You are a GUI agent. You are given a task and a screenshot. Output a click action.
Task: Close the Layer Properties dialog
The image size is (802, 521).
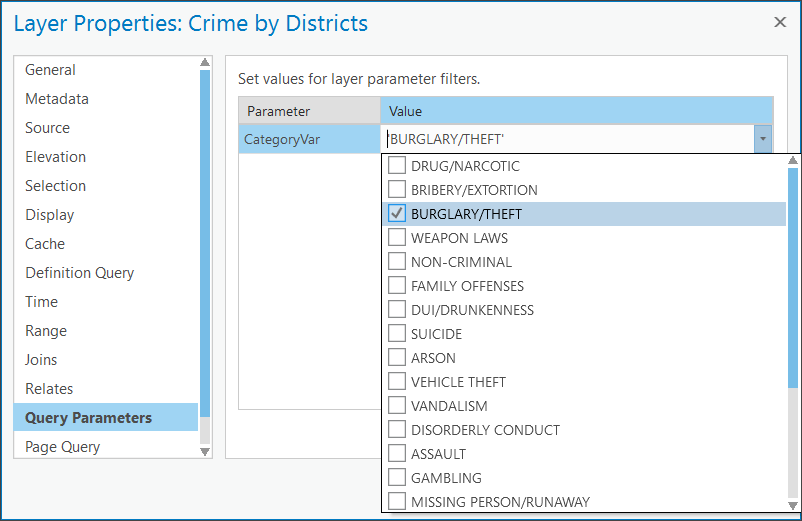[779, 22]
